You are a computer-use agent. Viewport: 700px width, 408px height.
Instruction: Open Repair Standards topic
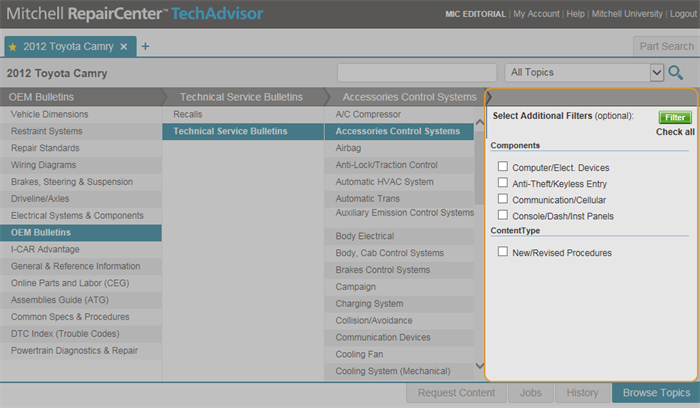pos(81,148)
